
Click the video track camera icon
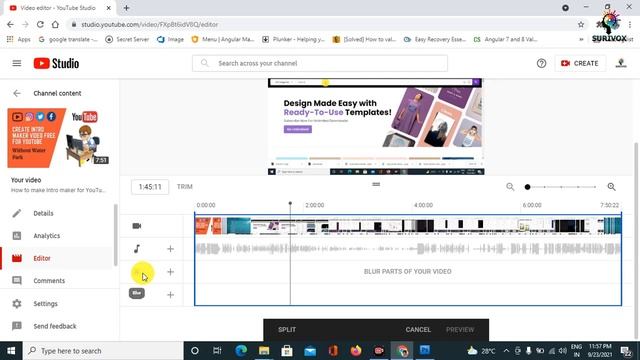pos(137,226)
